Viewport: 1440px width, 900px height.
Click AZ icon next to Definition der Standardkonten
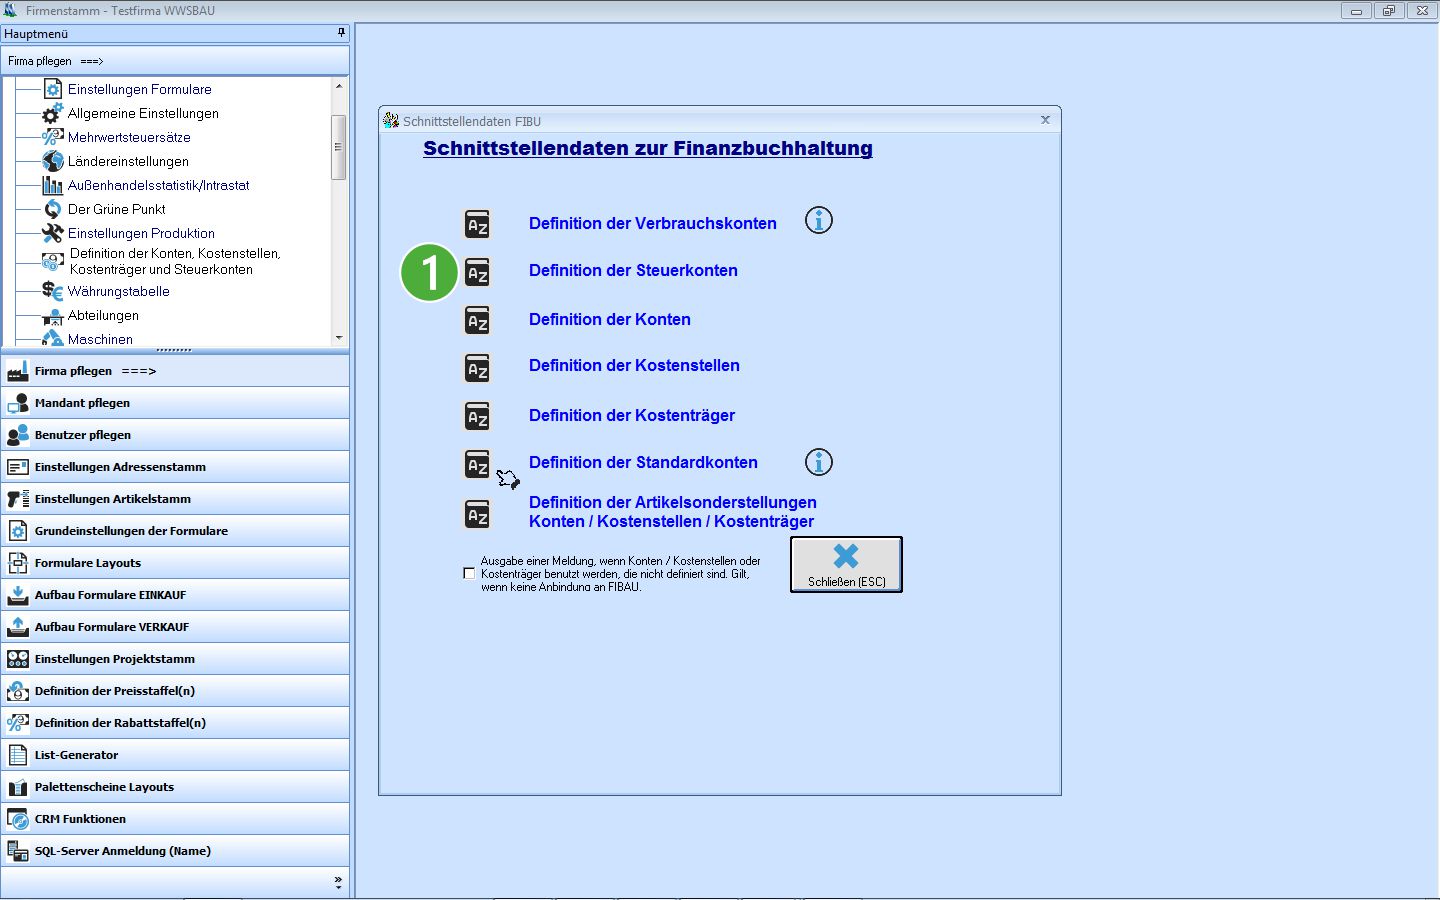click(x=478, y=464)
